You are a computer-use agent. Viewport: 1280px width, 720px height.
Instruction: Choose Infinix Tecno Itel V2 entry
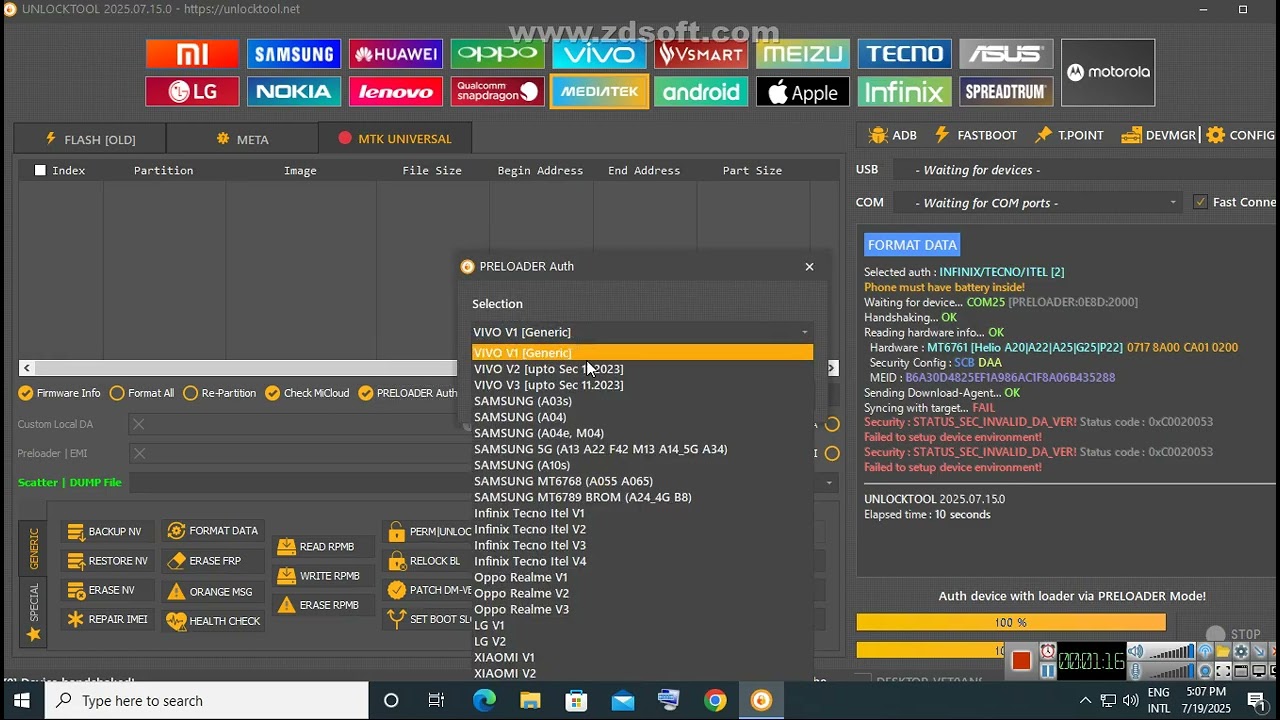[642, 529]
